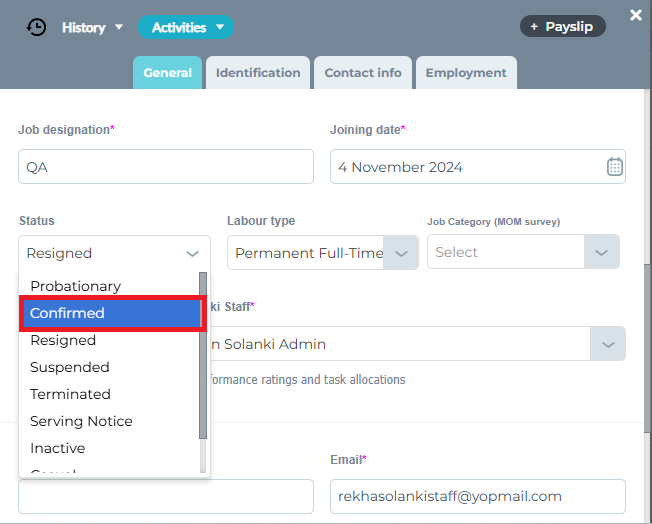Expand the History dropdown arrow
The height and width of the screenshot is (524, 652).
tap(119, 27)
